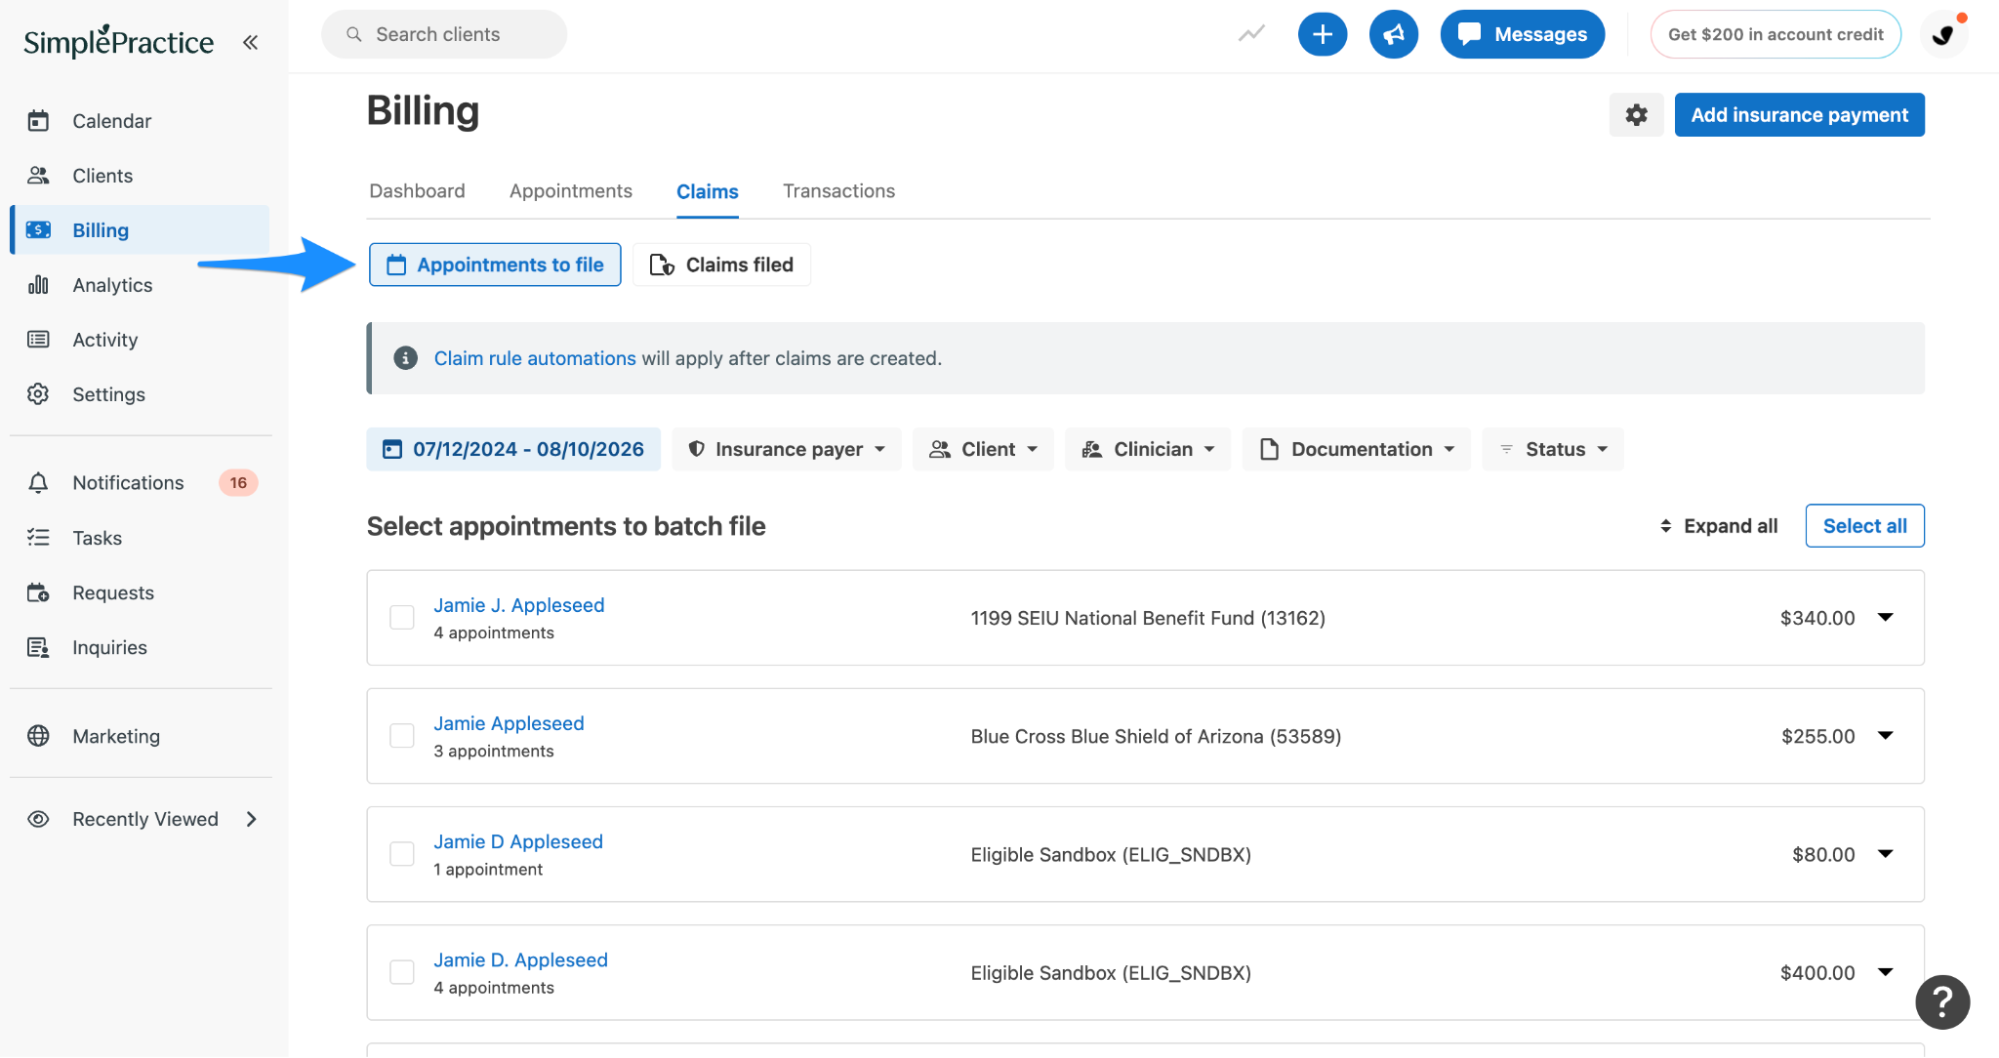
Task: Open Analytics in the sidebar
Action: (140, 285)
